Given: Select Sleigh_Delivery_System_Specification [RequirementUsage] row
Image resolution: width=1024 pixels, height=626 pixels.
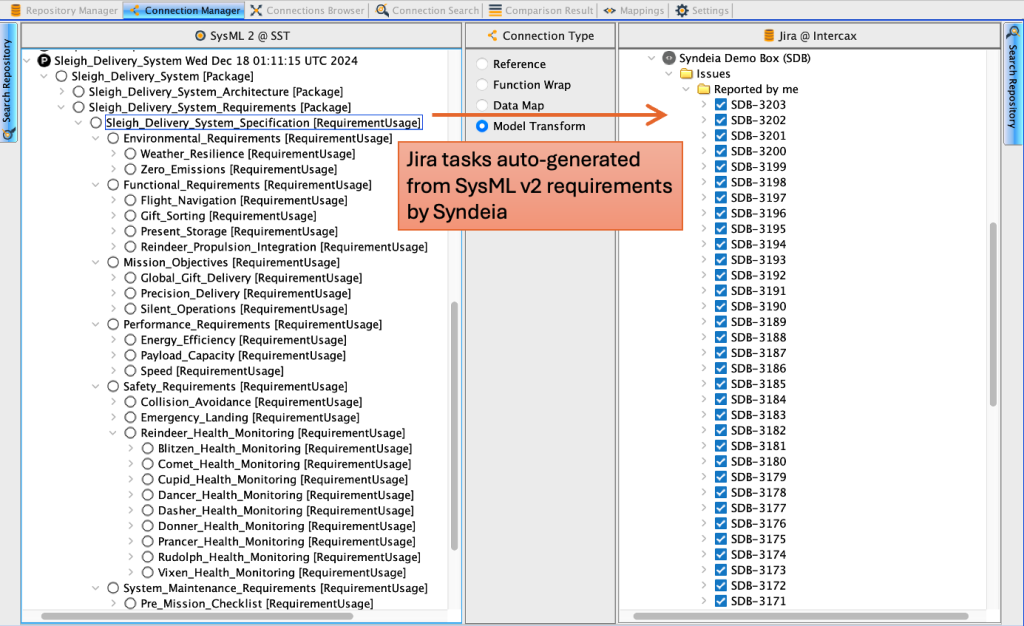Looking at the screenshot, I should (263, 123).
